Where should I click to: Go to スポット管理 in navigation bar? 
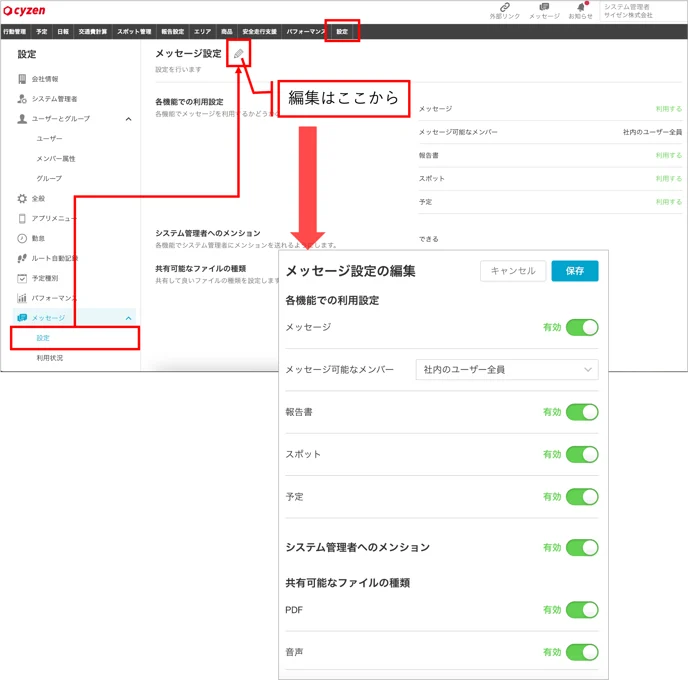(x=134, y=31)
